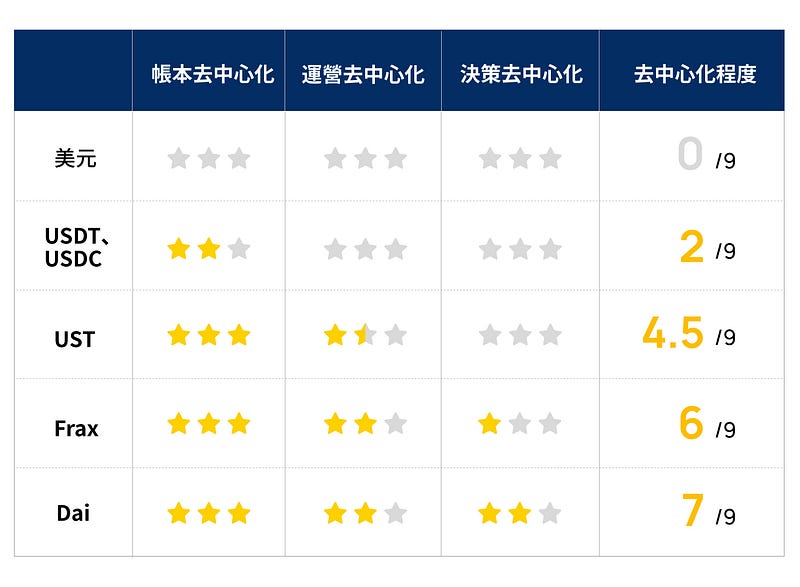Click the middle gray star in 美元 運營去中心化
The width and height of the screenshot is (800, 587).
[x=365, y=158]
